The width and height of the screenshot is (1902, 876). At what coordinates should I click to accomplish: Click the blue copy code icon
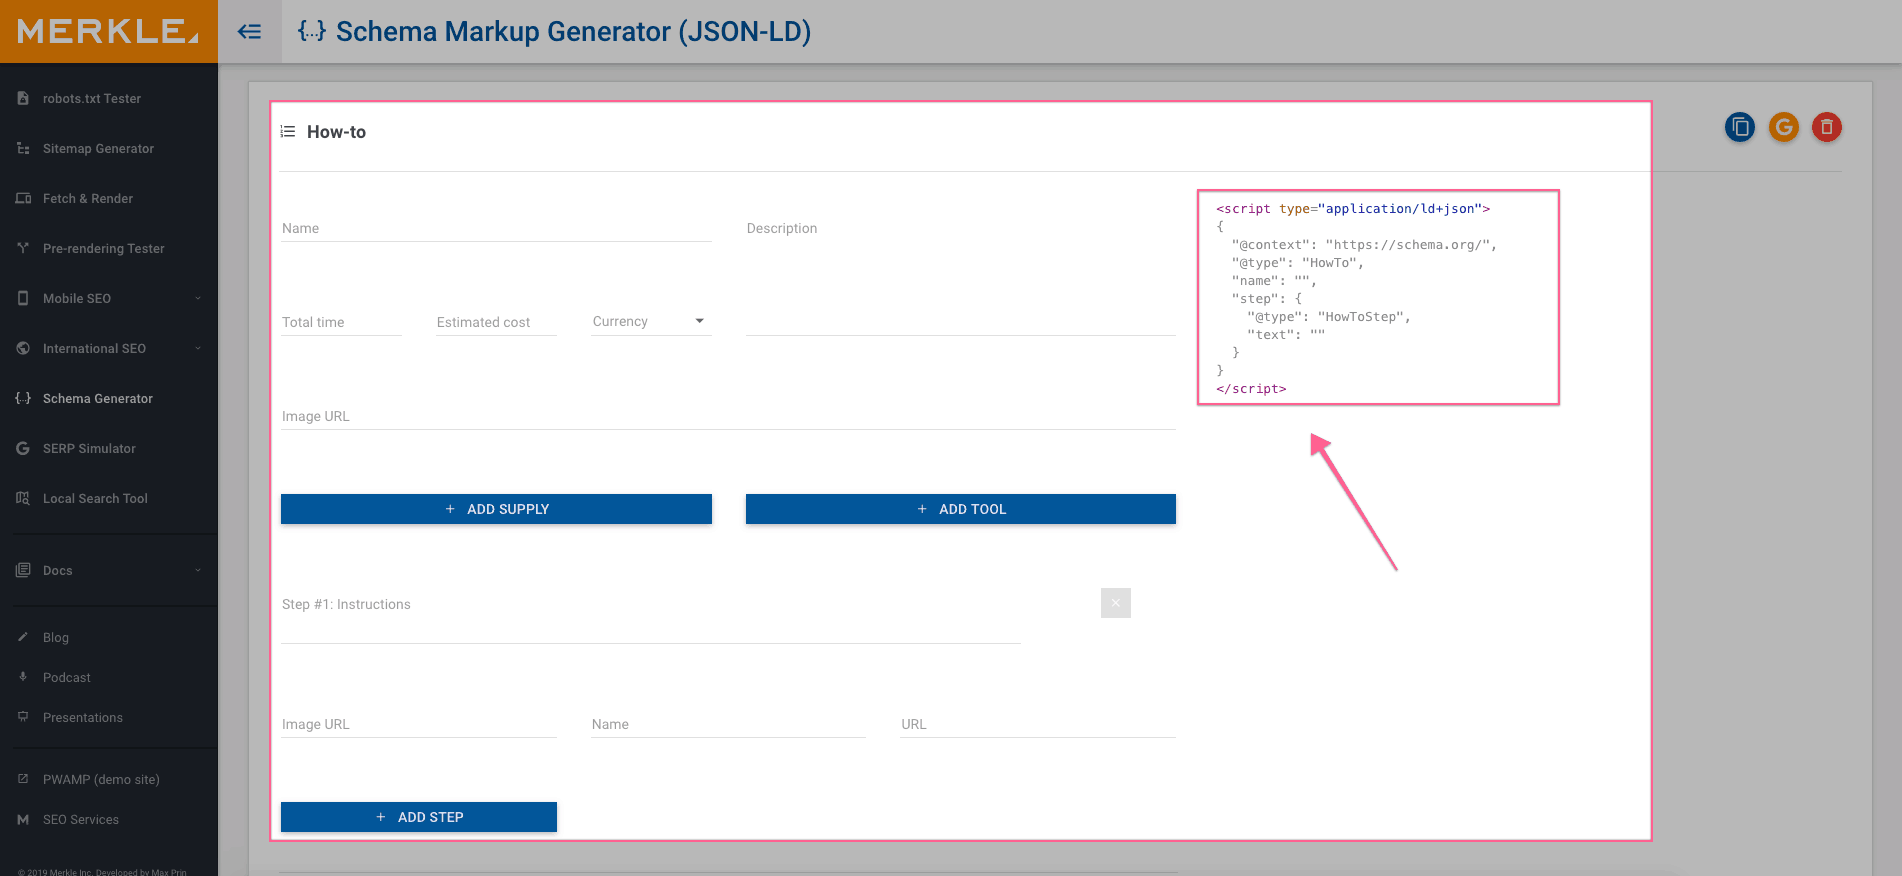pyautogui.click(x=1740, y=127)
